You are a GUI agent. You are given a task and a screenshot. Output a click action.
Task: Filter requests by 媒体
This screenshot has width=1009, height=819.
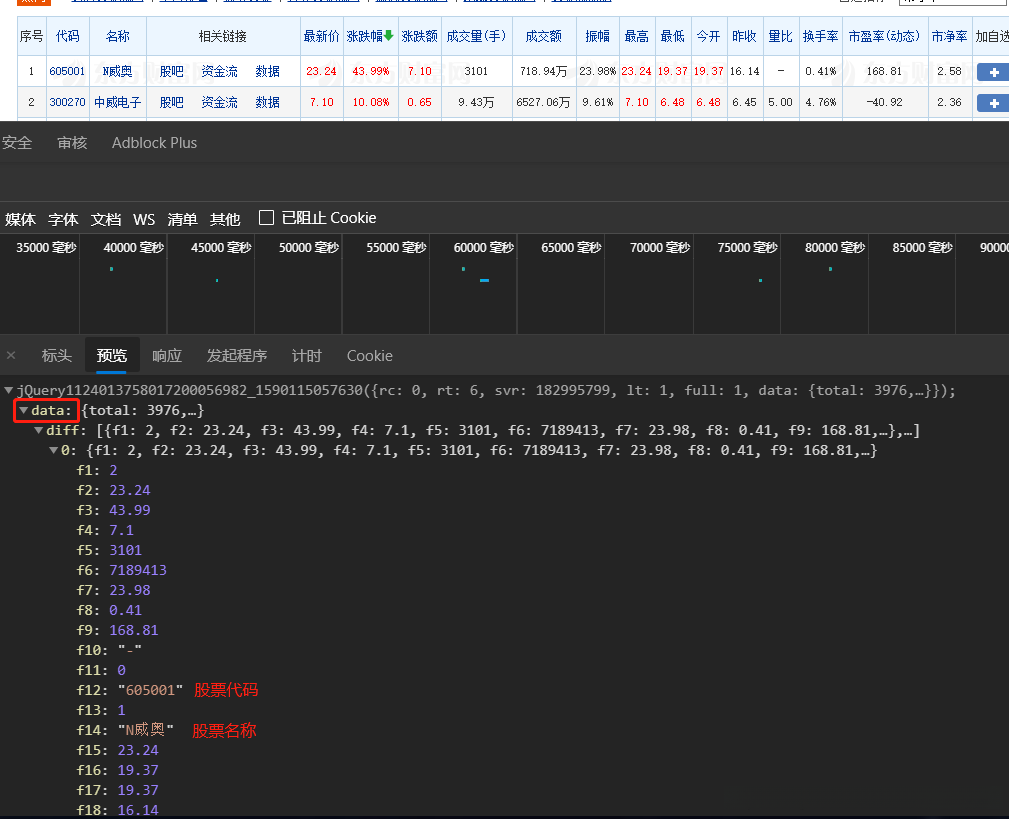click(x=20, y=219)
